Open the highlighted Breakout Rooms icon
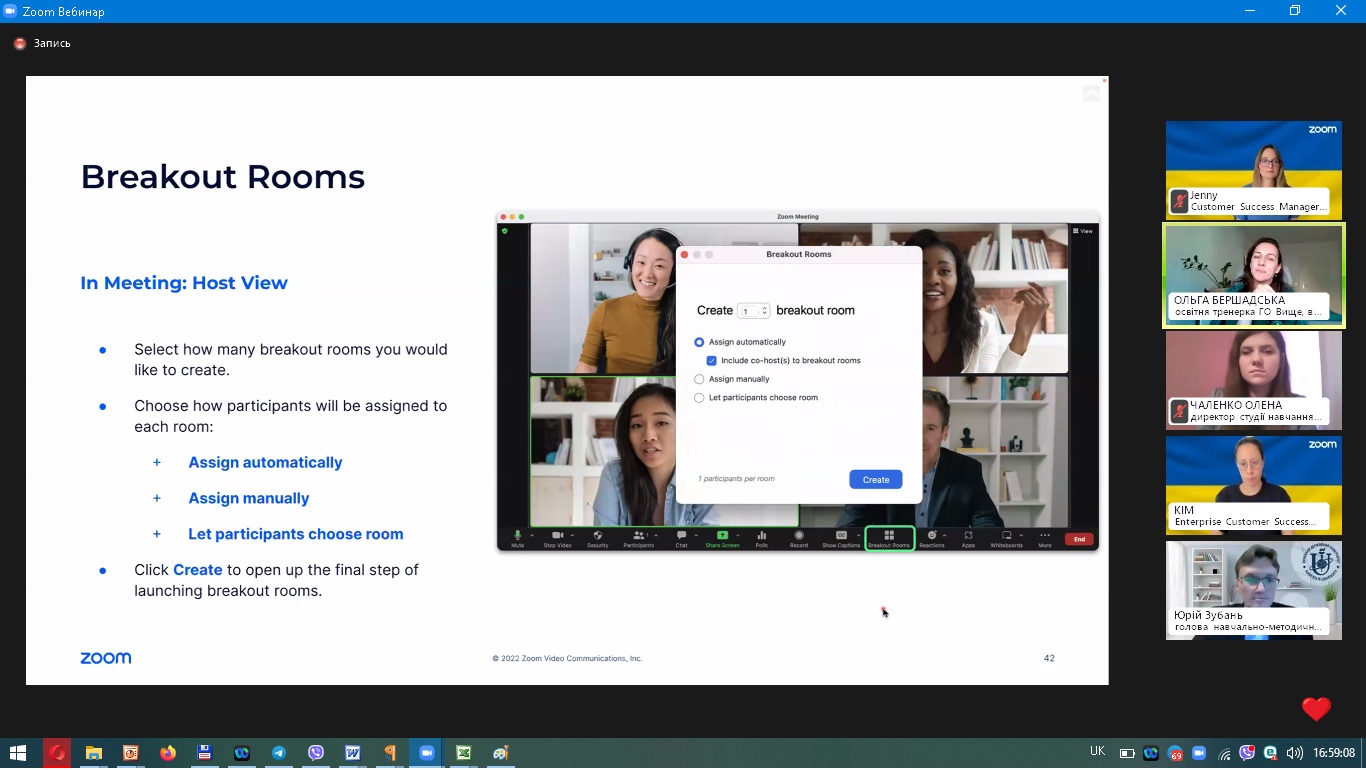1366x770 pixels. [x=889, y=536]
